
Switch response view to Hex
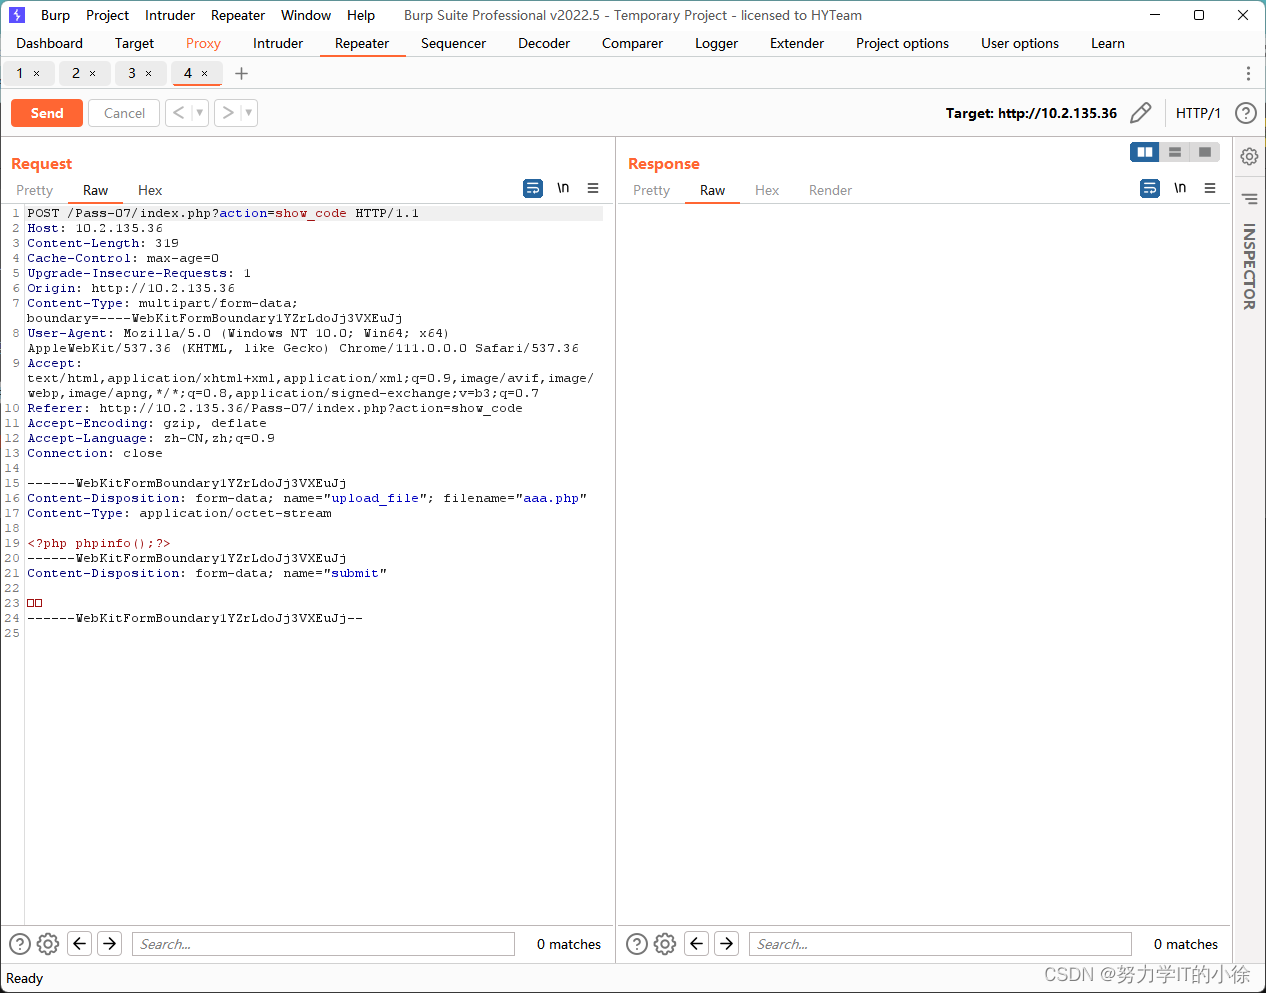tap(767, 190)
